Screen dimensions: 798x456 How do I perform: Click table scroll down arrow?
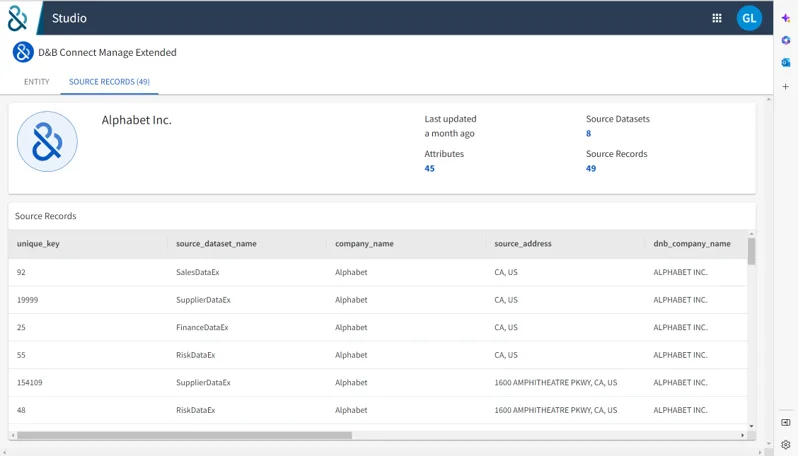[x=752, y=426]
